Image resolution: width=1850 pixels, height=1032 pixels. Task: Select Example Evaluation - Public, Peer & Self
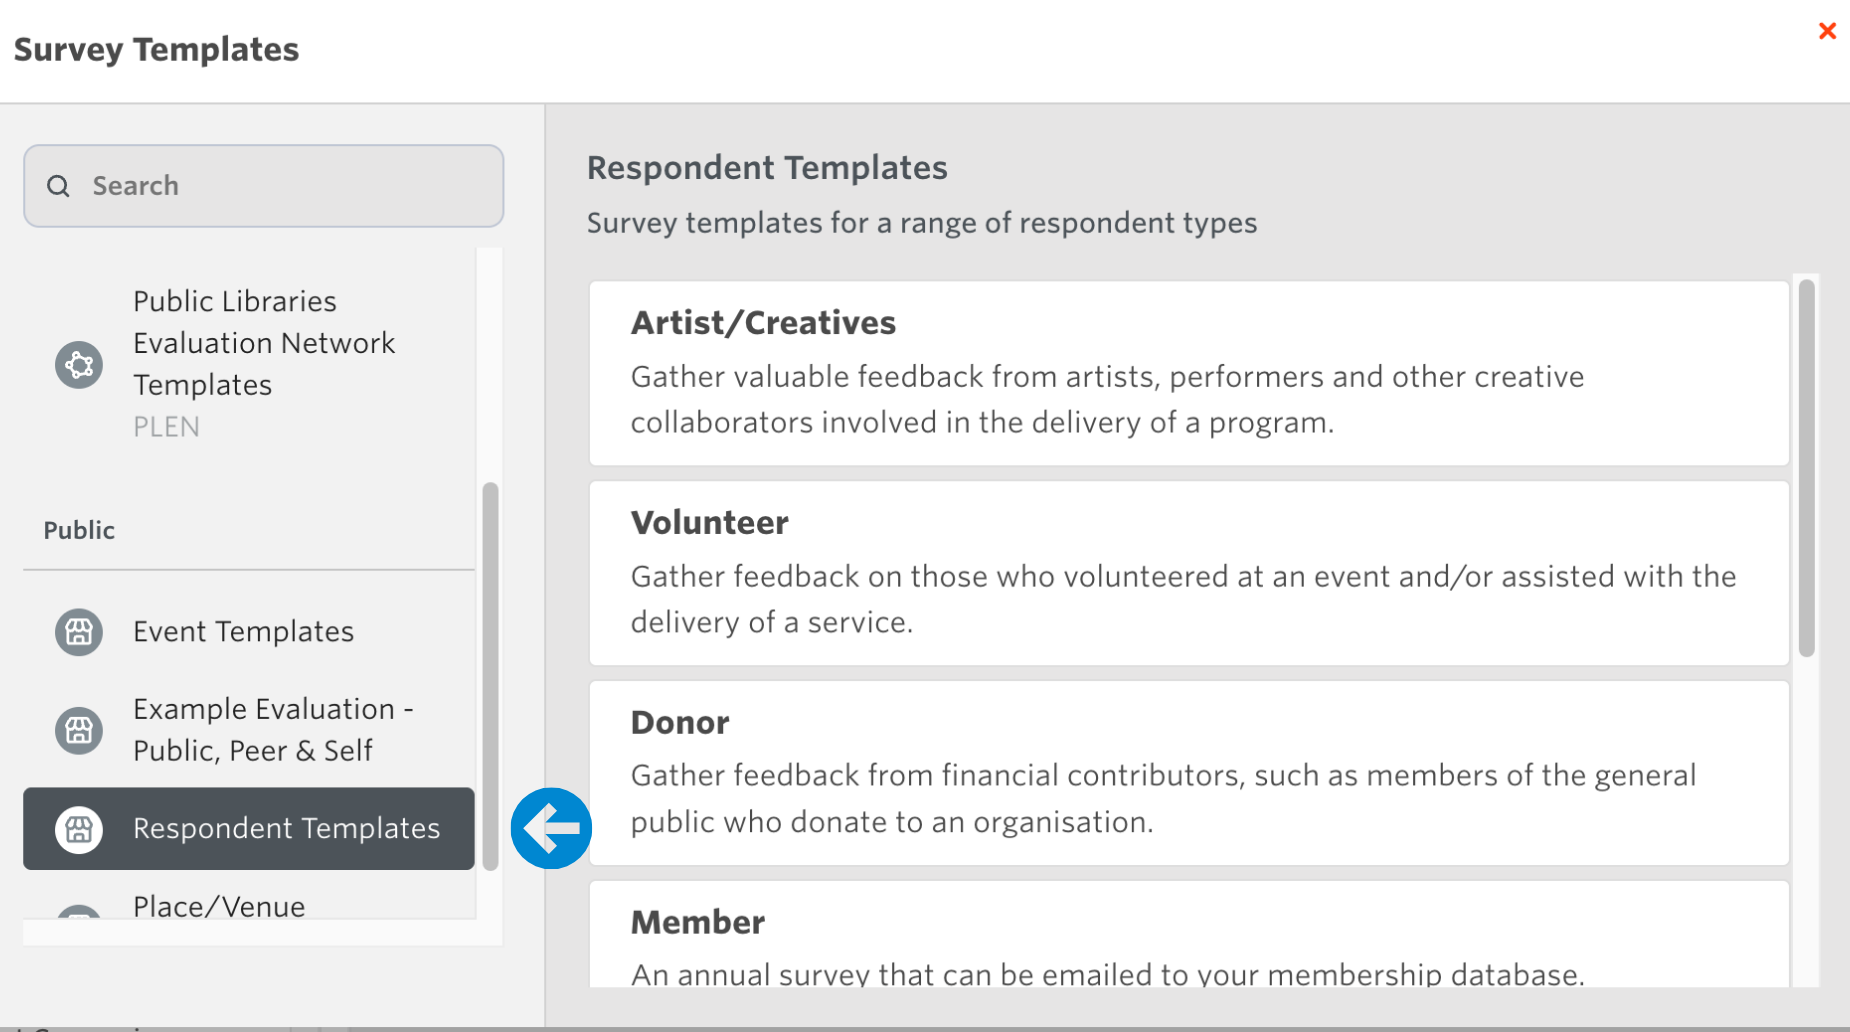[272, 730]
